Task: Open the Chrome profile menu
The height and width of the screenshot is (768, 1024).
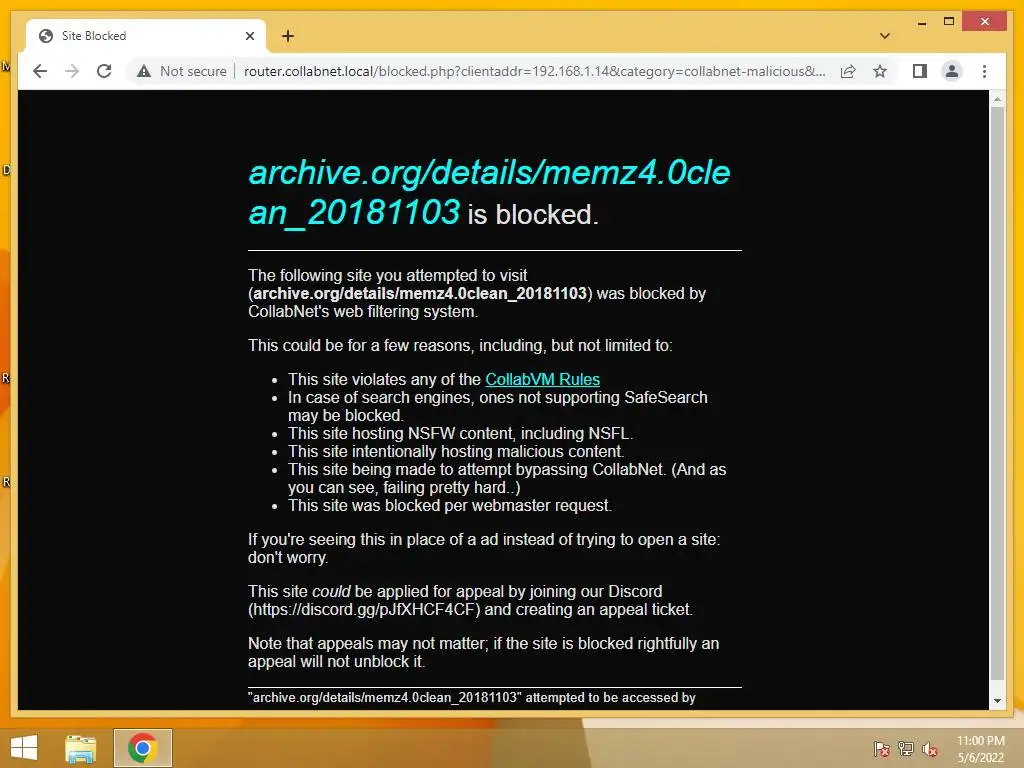Action: tap(952, 71)
